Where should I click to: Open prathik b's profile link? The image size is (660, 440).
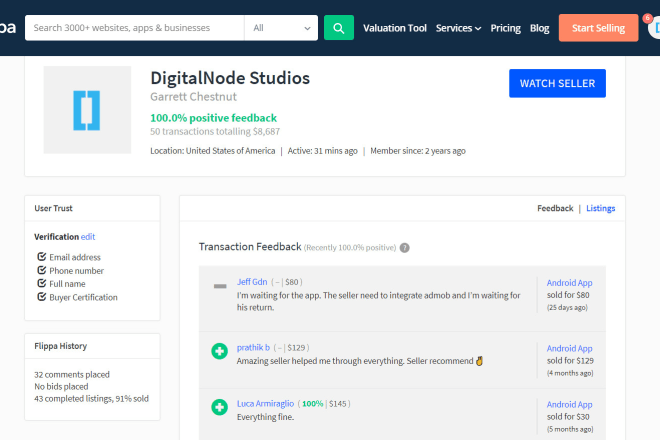point(253,347)
